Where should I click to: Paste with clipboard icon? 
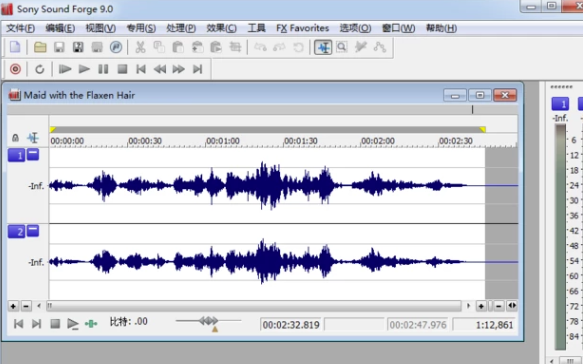(x=178, y=47)
